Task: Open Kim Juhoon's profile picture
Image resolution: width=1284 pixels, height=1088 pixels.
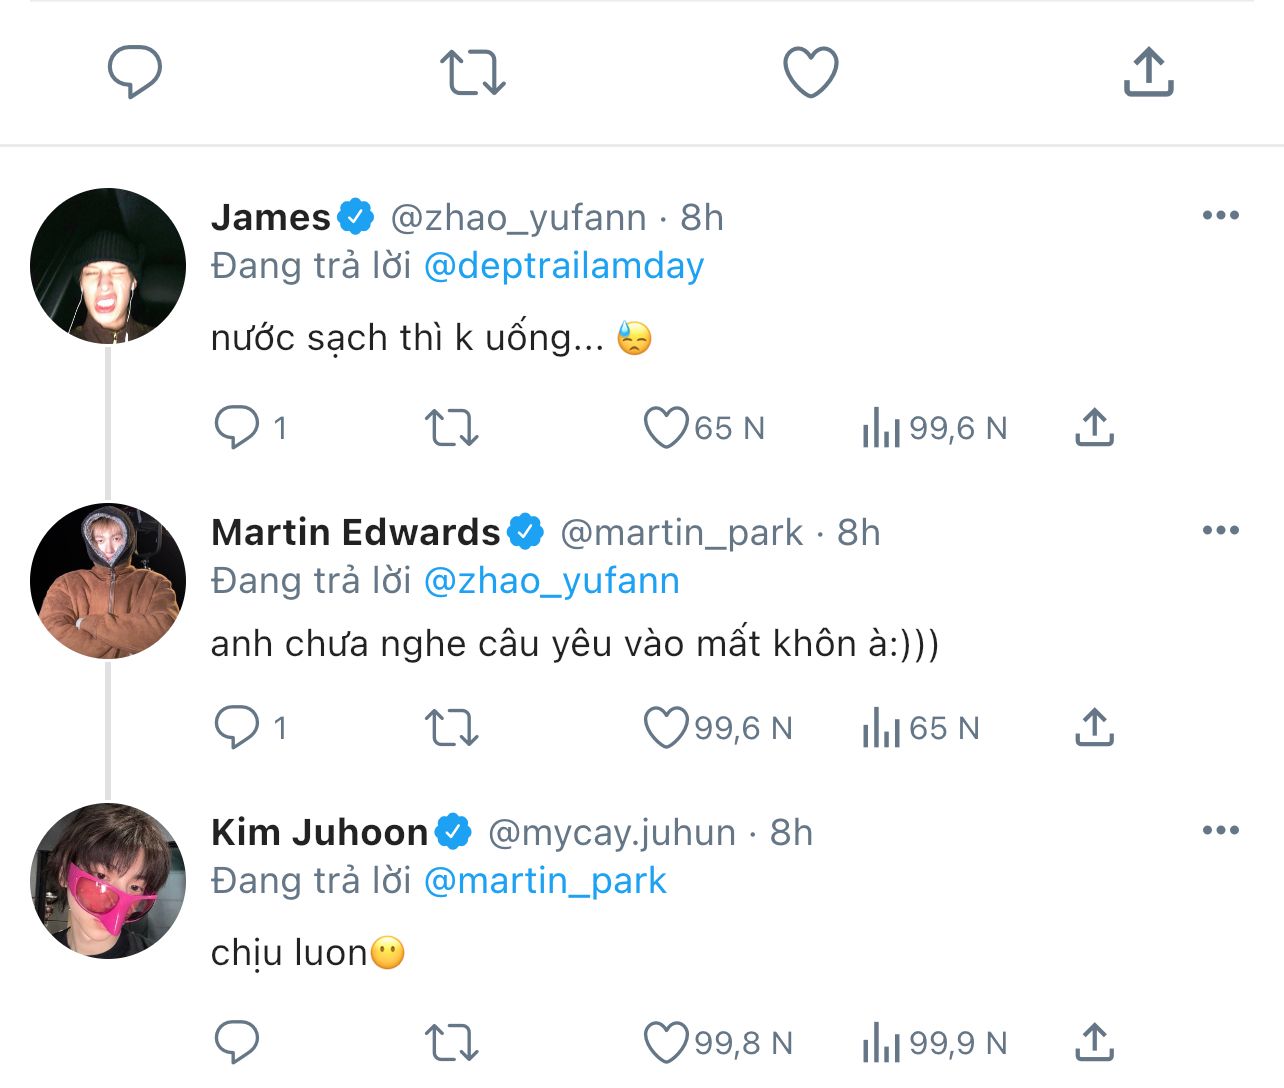Action: 108,881
